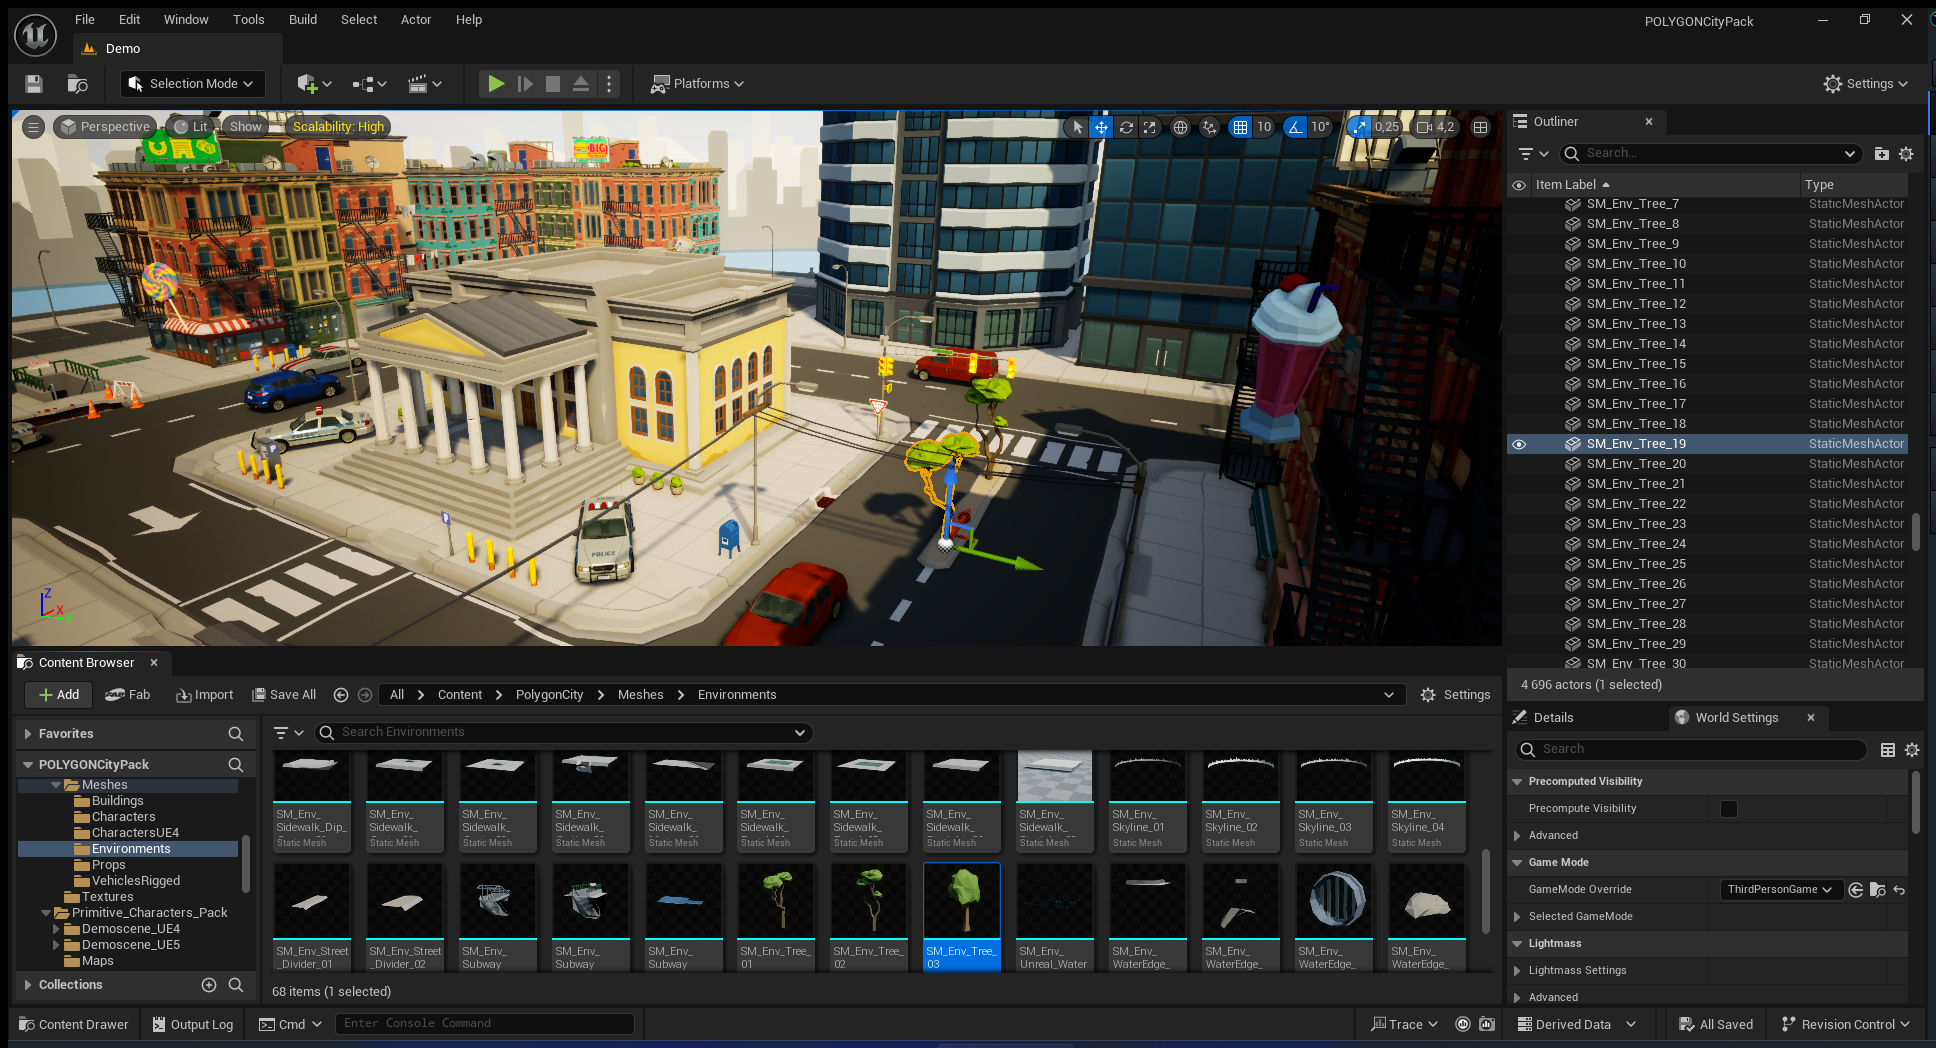Toggle visibility eye for SM_Env_Tree_19
This screenshot has height=1048, width=1936.
click(x=1519, y=444)
